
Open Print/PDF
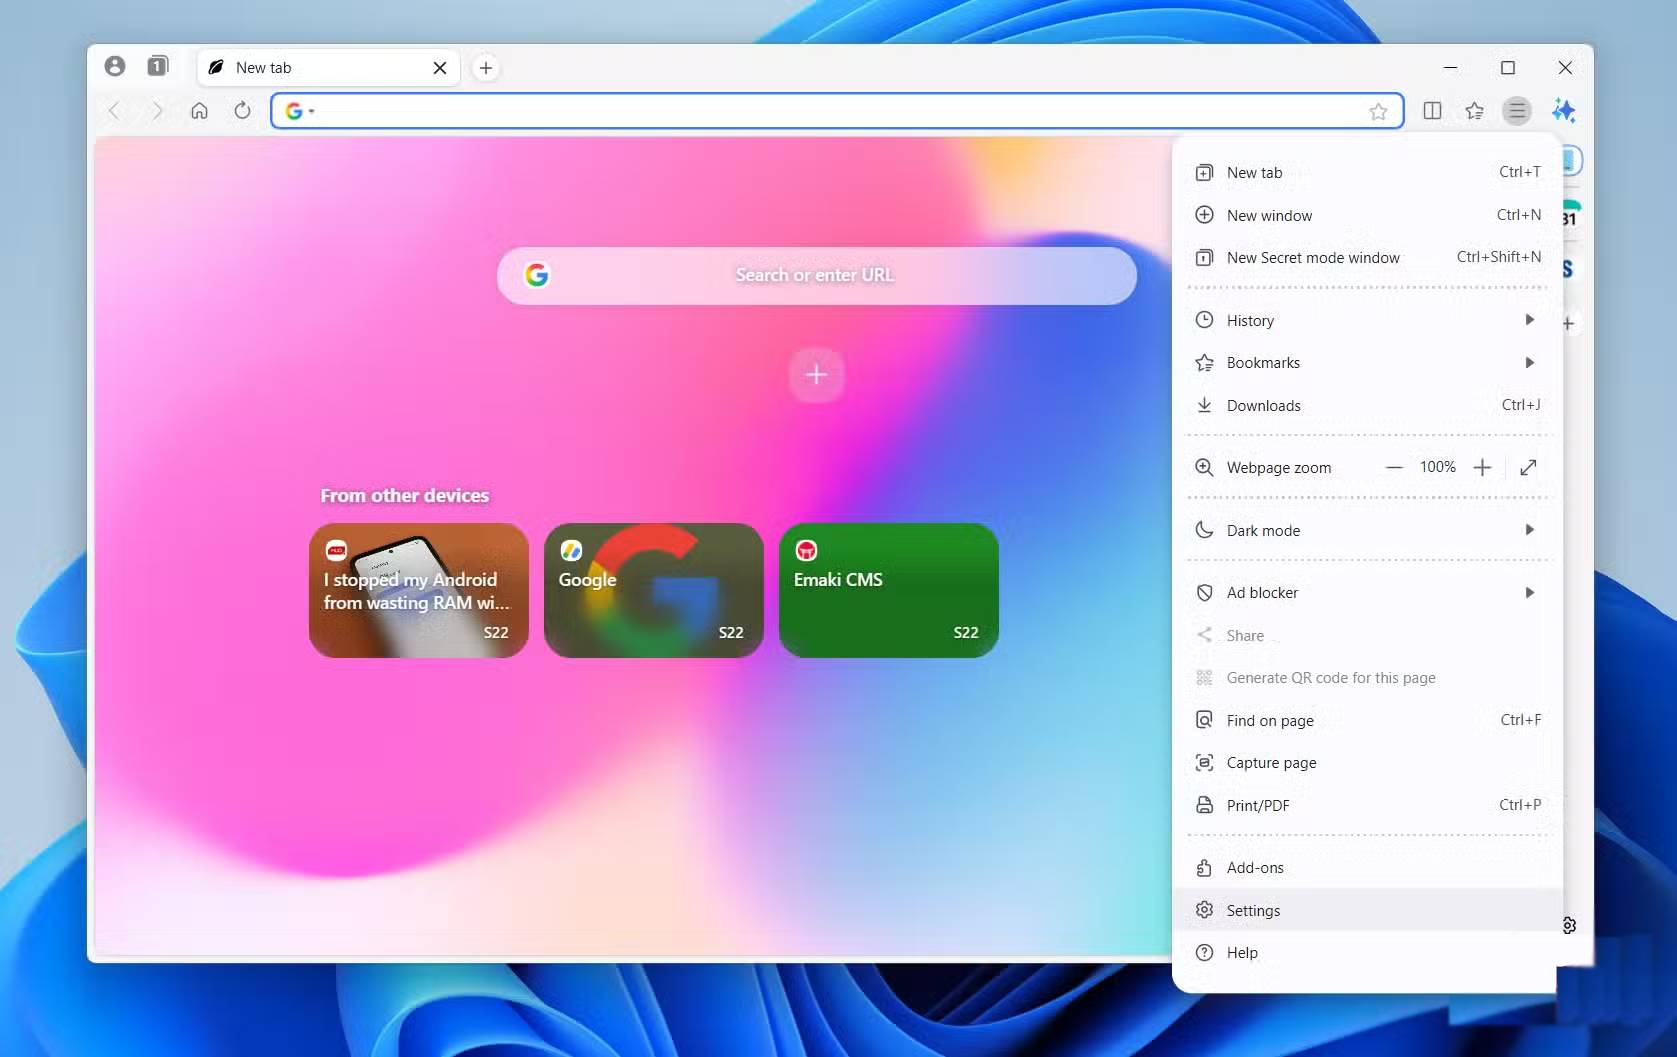coord(1367,806)
